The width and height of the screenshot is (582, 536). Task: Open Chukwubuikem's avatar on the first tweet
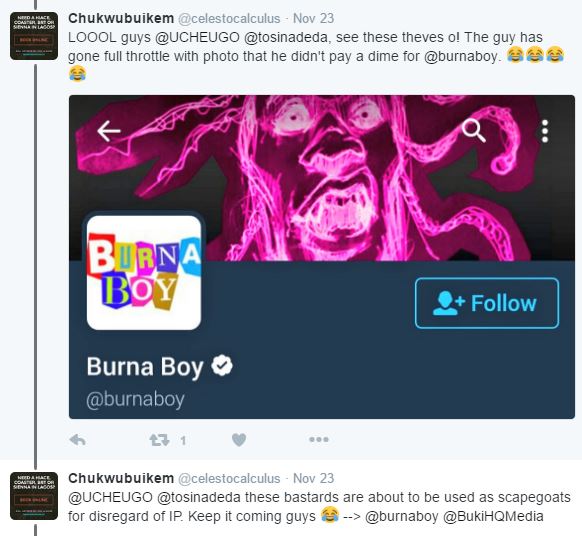click(34, 36)
